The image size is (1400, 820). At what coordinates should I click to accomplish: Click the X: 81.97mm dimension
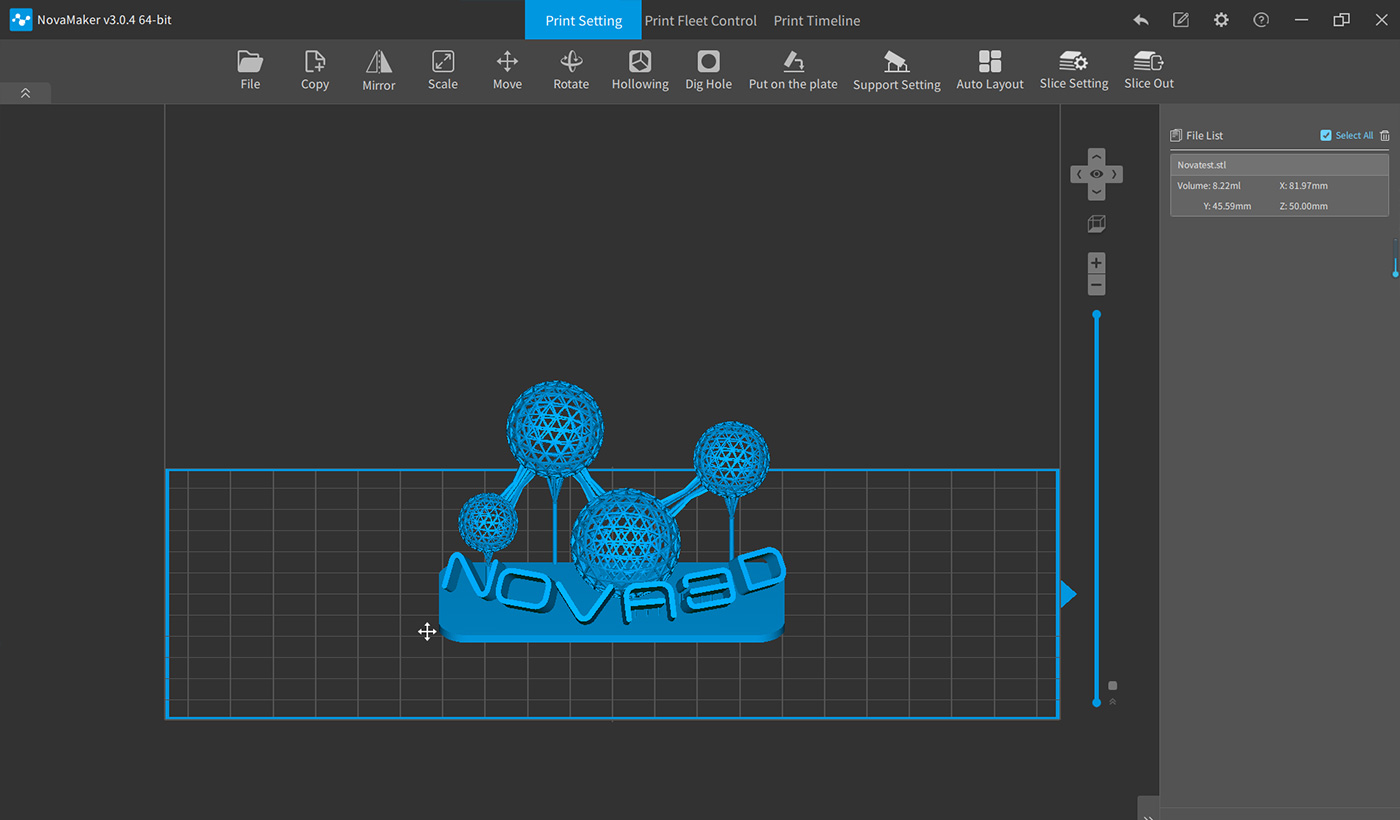click(1304, 186)
